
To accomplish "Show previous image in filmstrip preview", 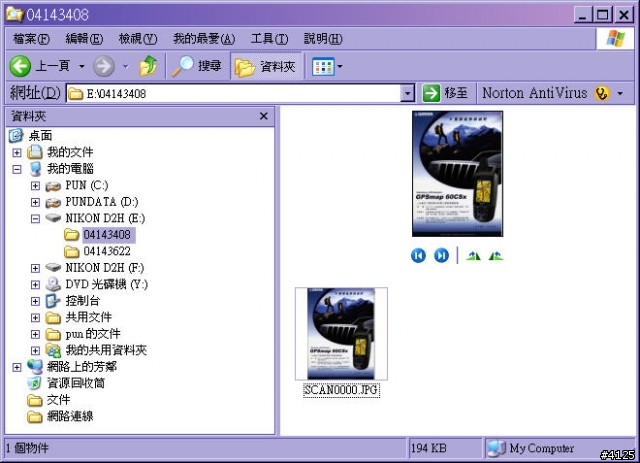I will [x=418, y=256].
